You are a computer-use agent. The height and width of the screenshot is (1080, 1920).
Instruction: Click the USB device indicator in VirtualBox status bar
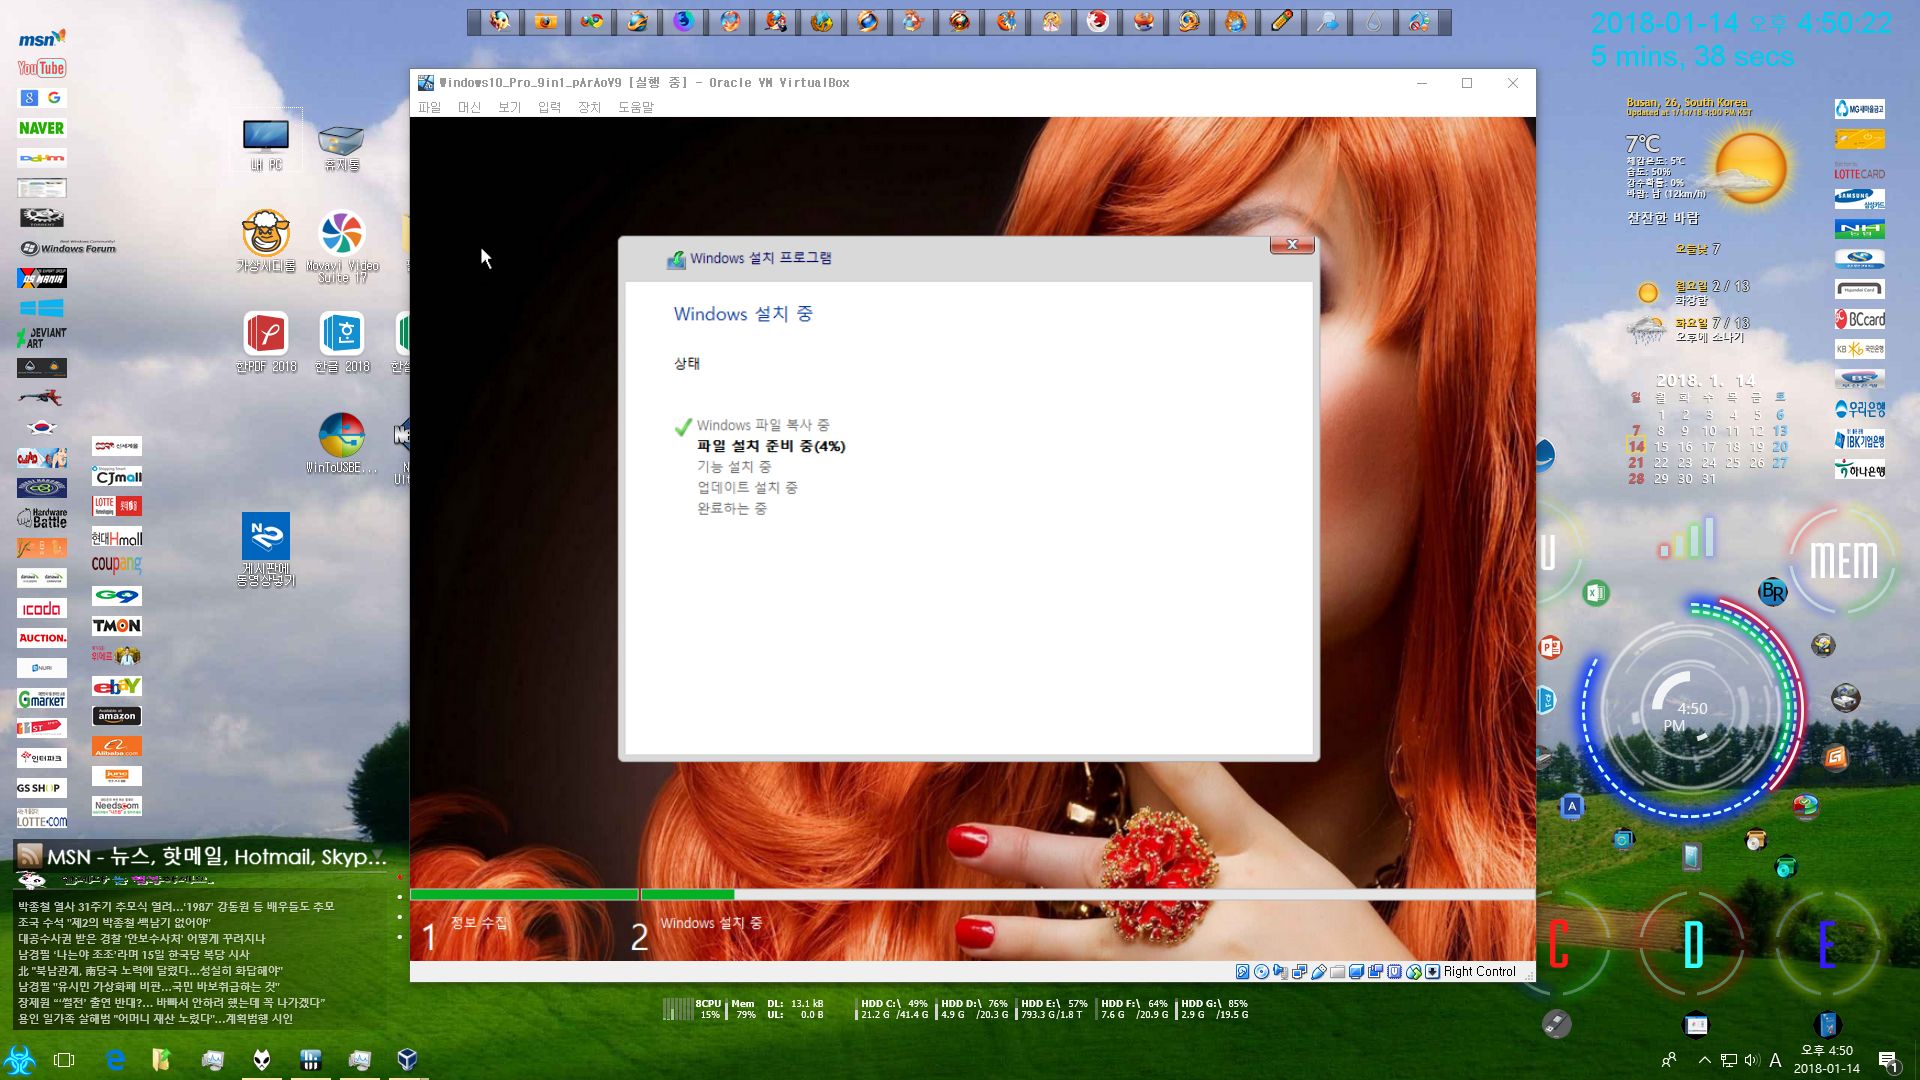(x=1318, y=971)
